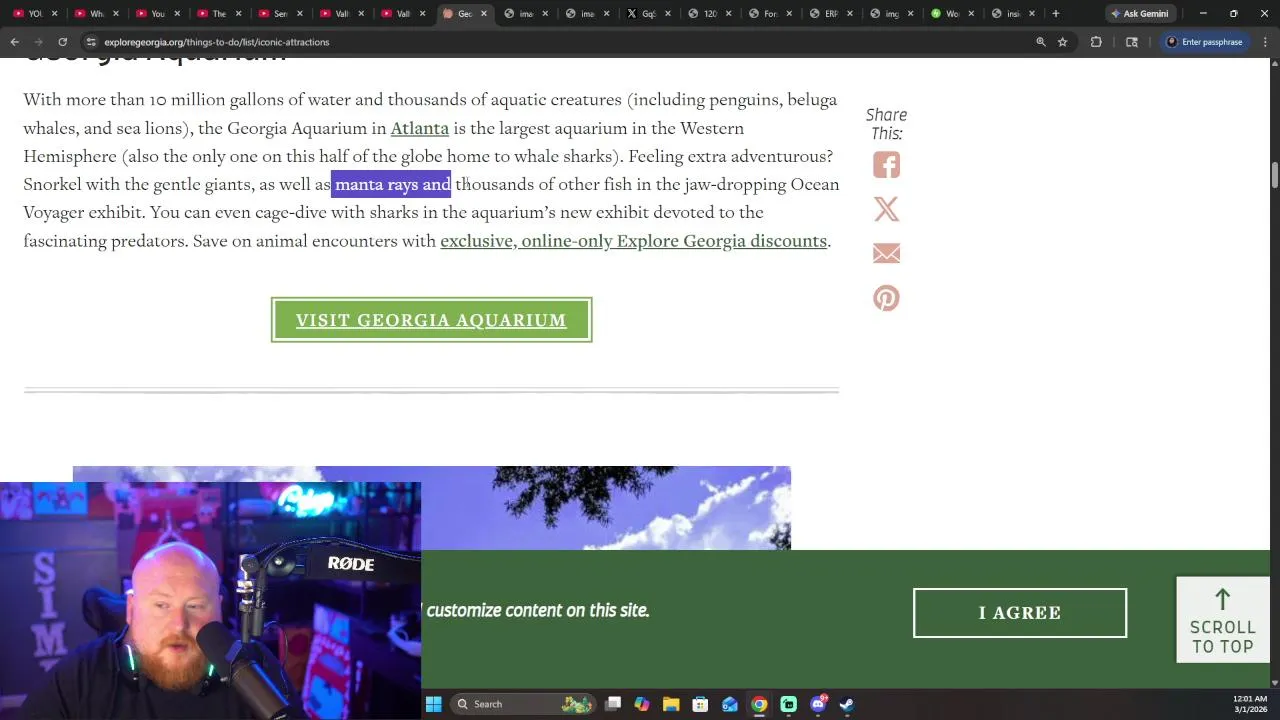Click the Scroll To Top button
1280x720 pixels.
[1222, 620]
